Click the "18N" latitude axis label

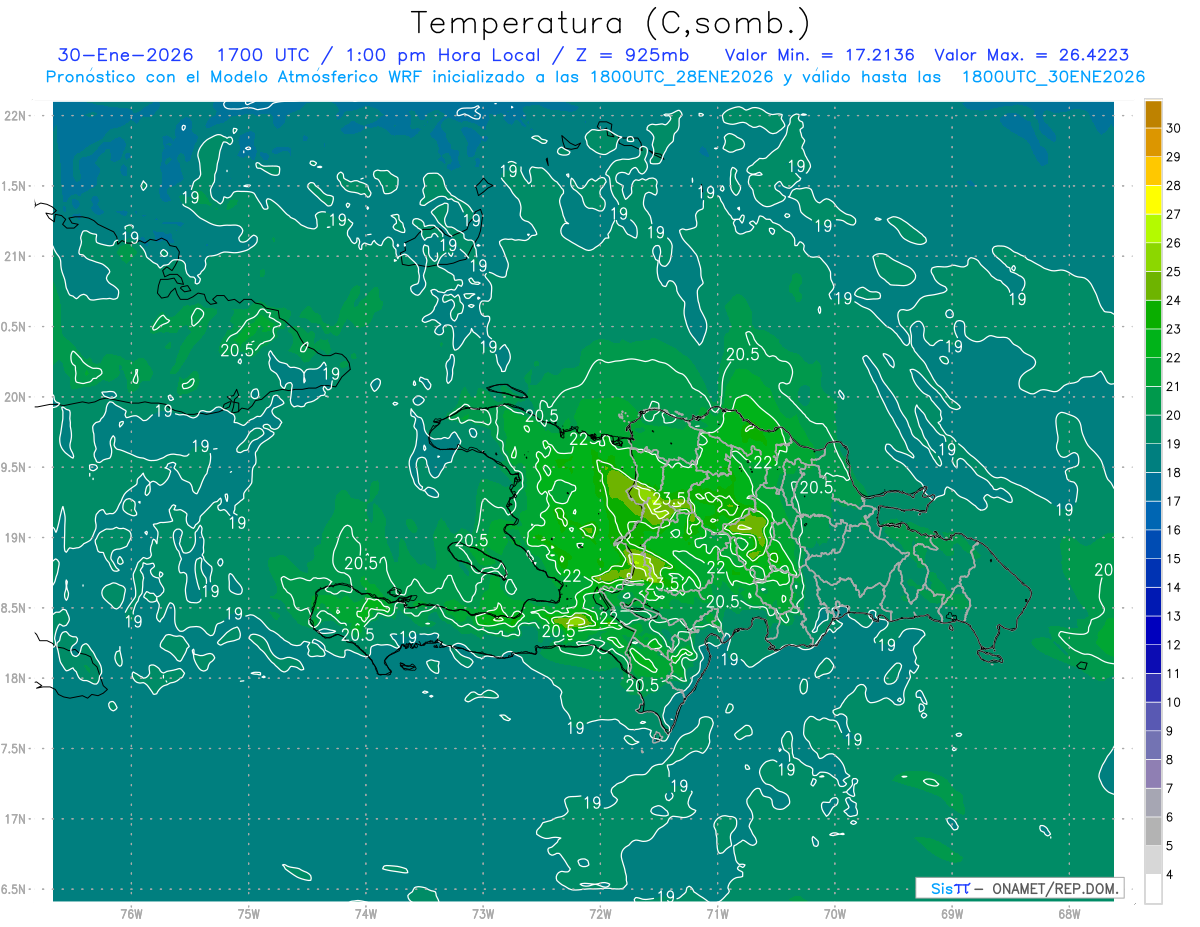pos(17,678)
